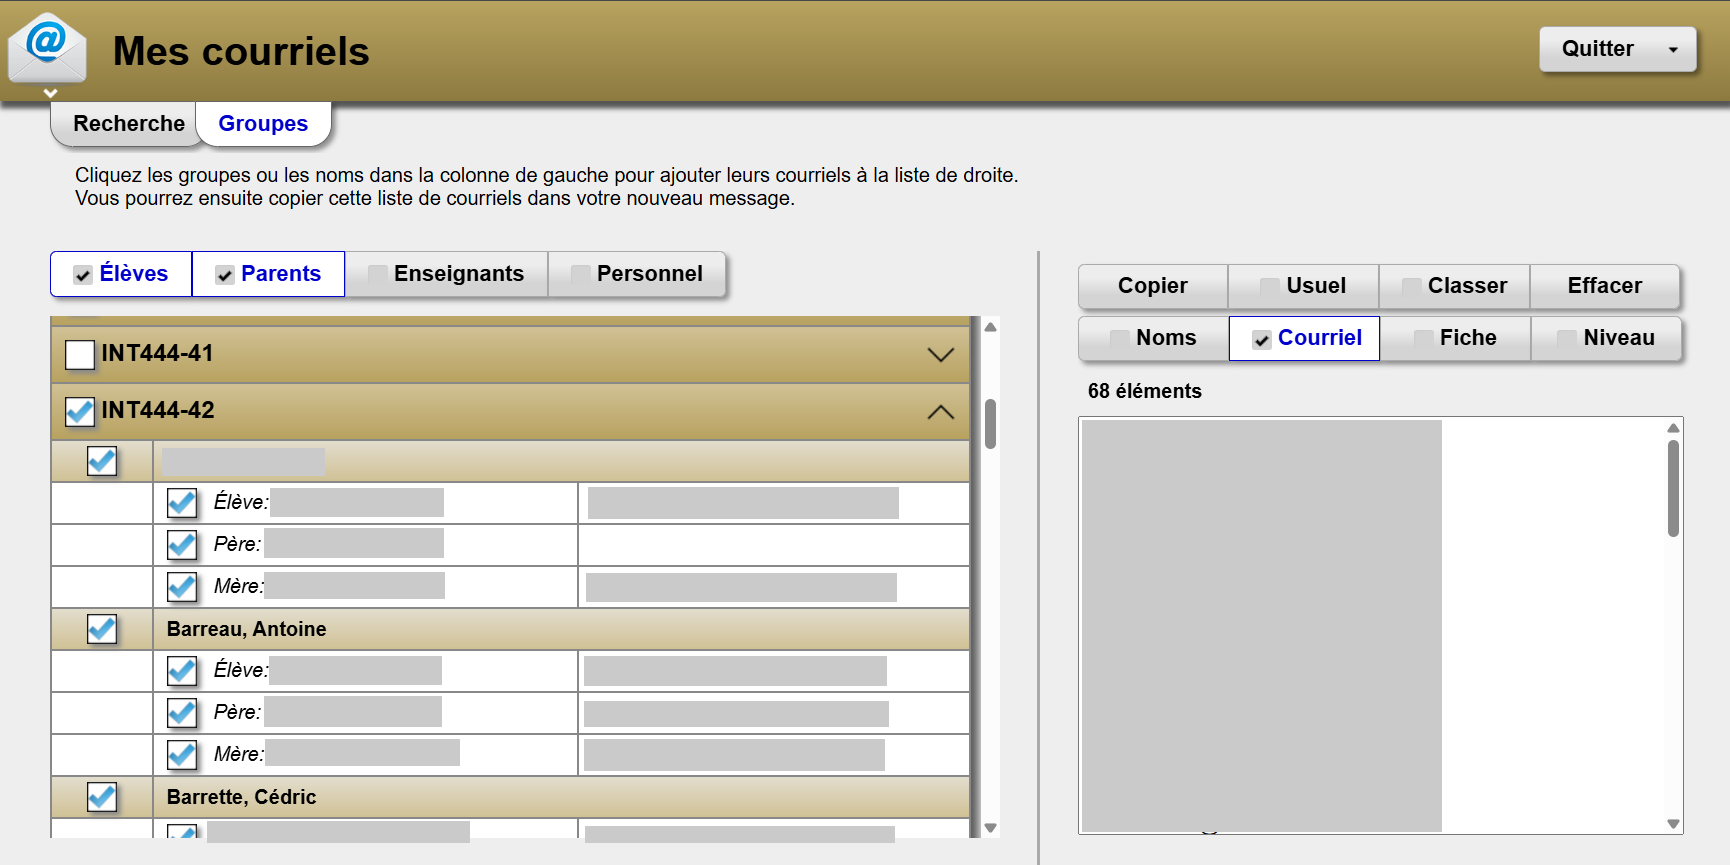Uncheck the Barreau, Antoine student checkbox
1730x865 pixels.
coord(102,629)
